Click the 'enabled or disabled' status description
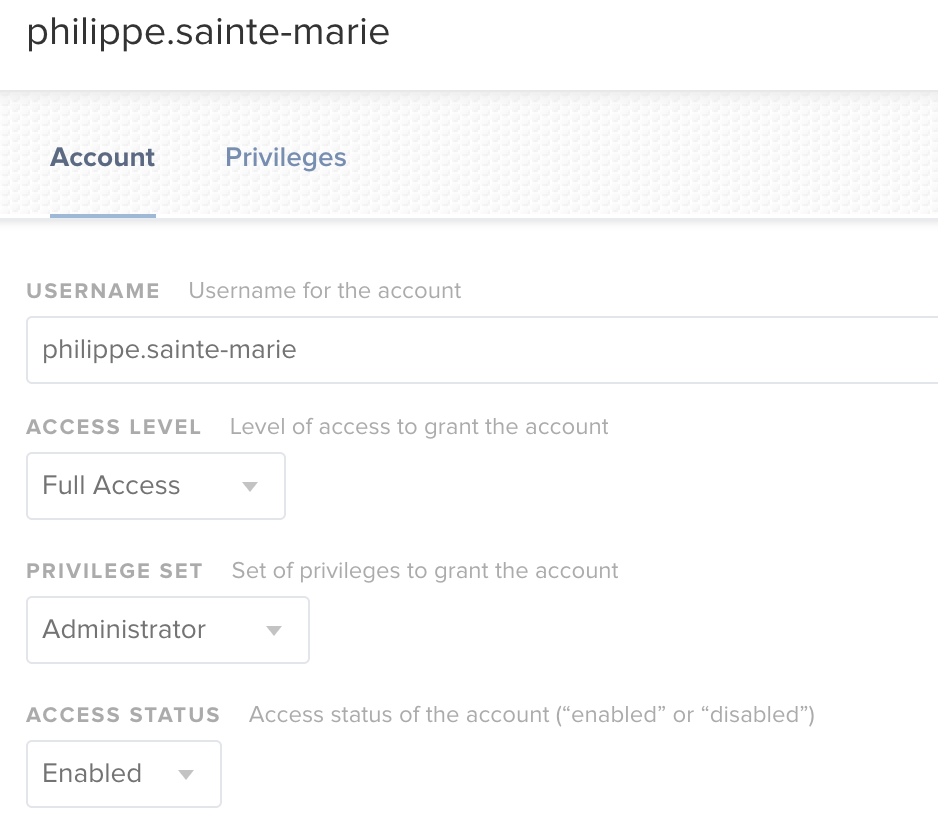938x832 pixels. point(532,715)
